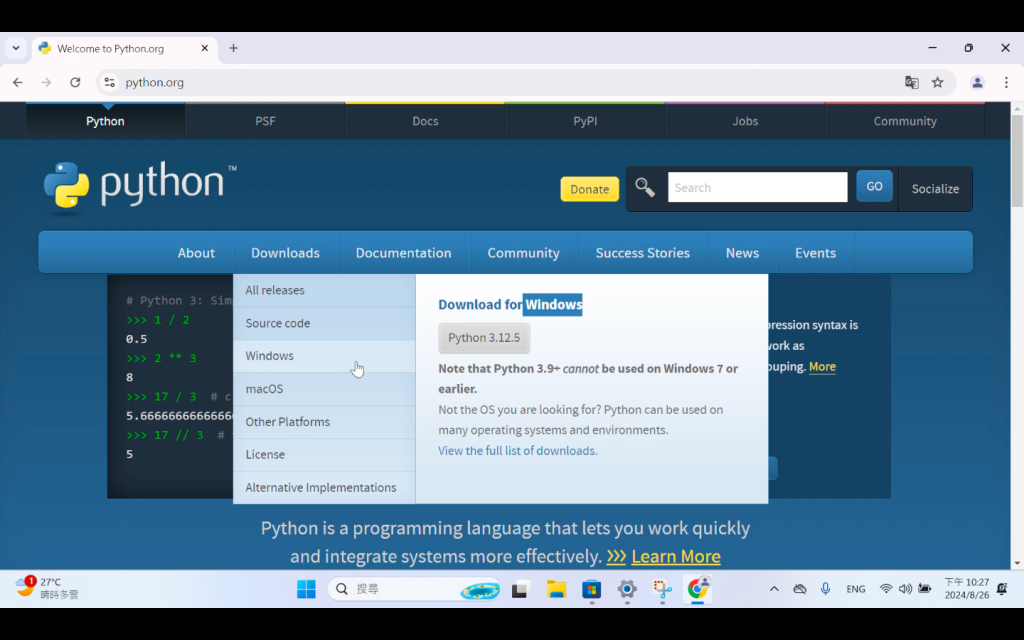Image resolution: width=1024 pixels, height=640 pixels.
Task: Open the Windows Start menu
Action: pos(306,589)
